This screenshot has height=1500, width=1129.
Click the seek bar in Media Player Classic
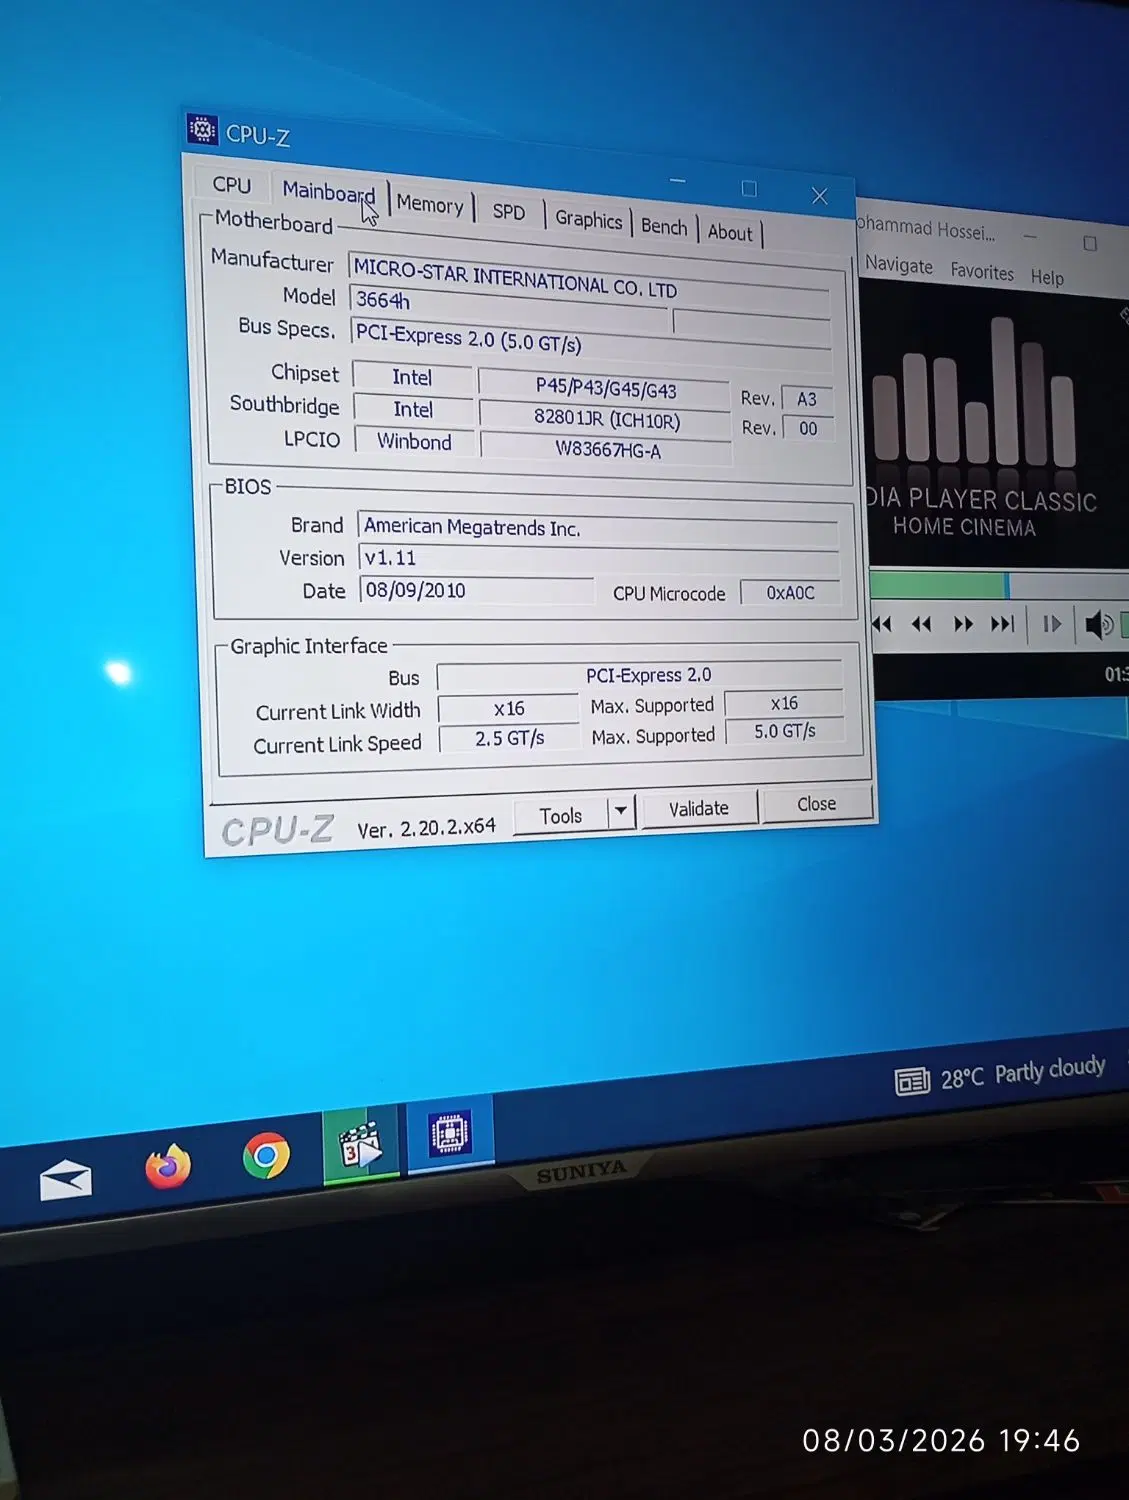point(999,585)
